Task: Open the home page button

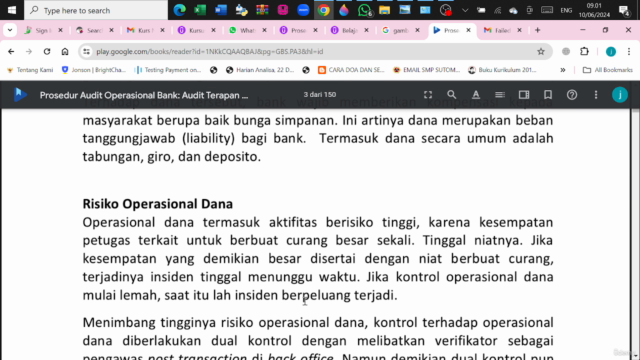Action: pos(65,51)
